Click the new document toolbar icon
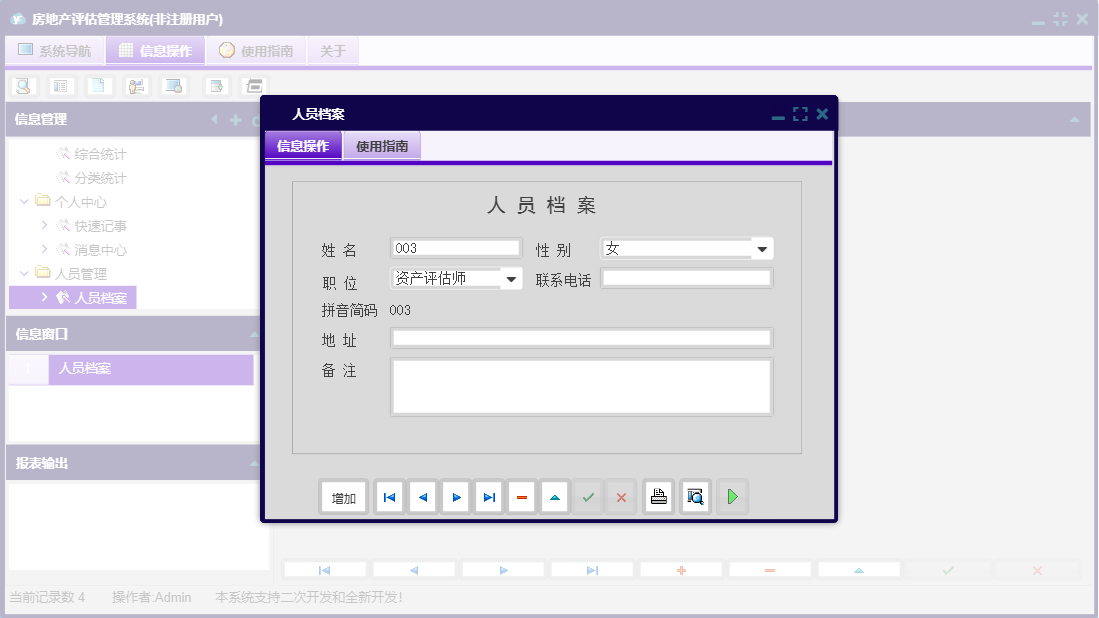This screenshot has width=1099, height=618. (98, 86)
